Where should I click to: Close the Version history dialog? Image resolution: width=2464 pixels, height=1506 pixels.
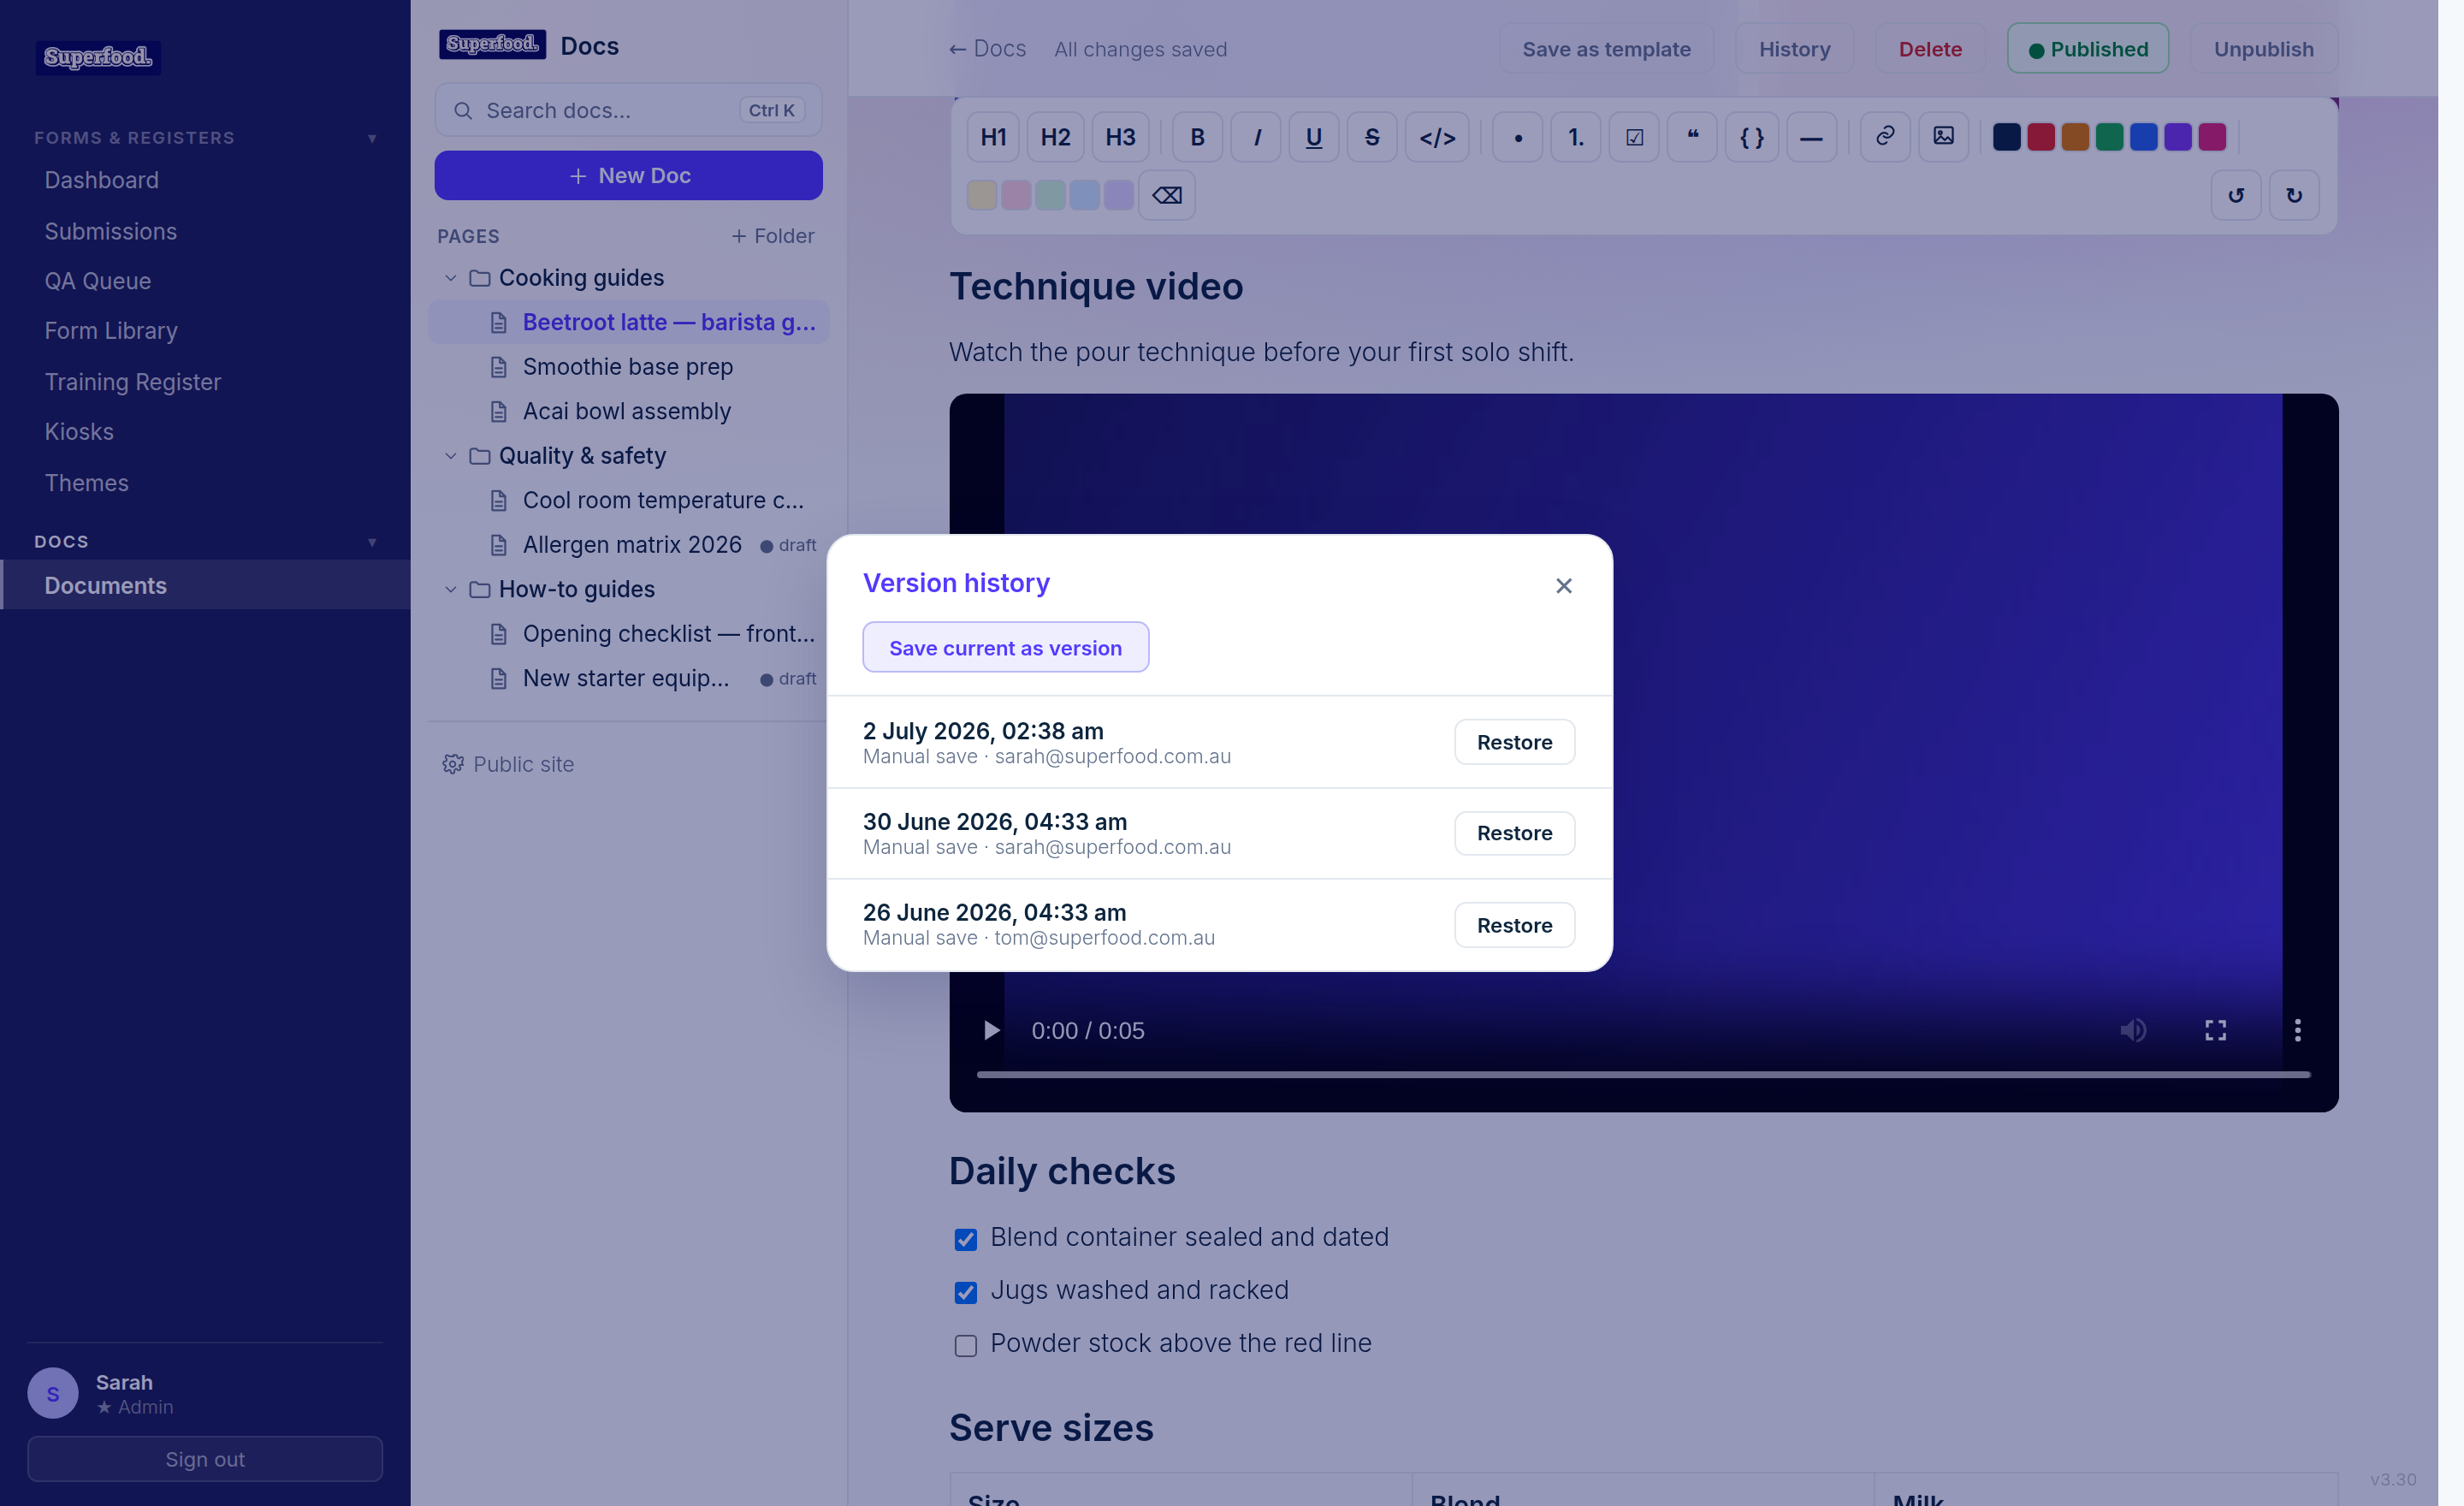(1564, 586)
